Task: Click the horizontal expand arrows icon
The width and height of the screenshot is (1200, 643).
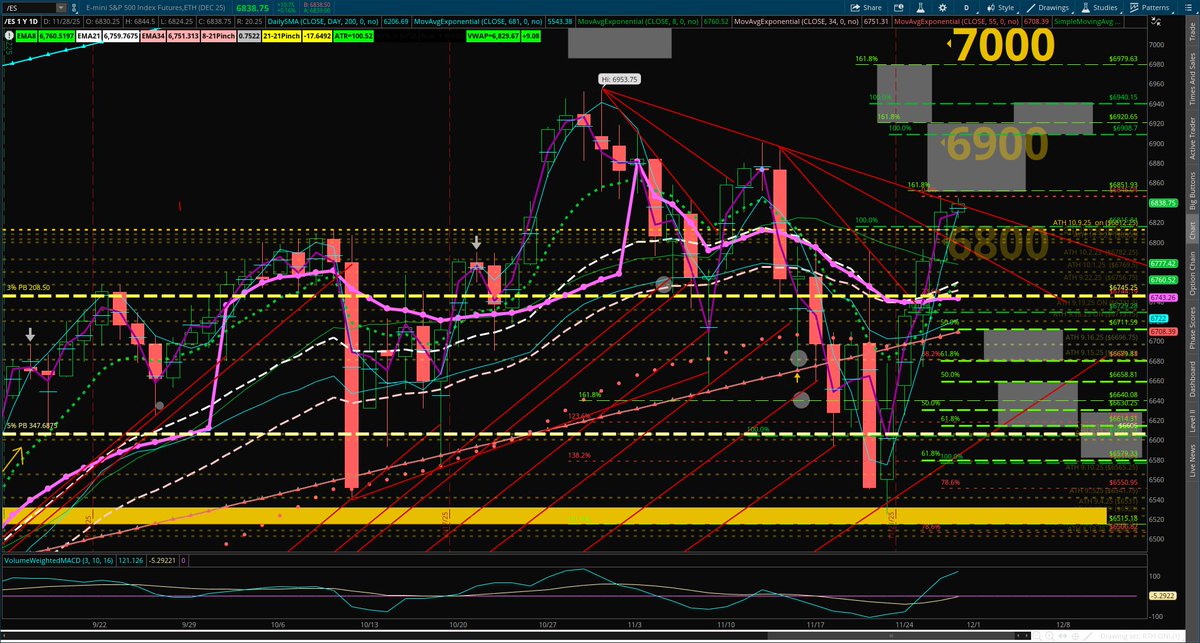Action: 1062,636
